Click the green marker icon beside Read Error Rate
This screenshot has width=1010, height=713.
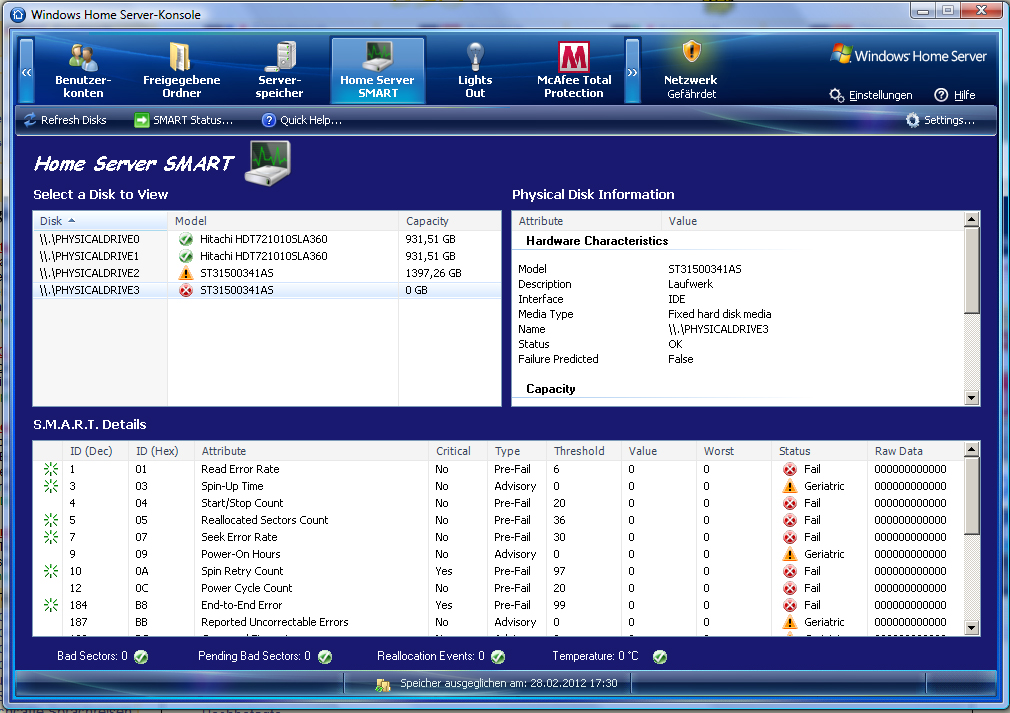click(x=51, y=469)
